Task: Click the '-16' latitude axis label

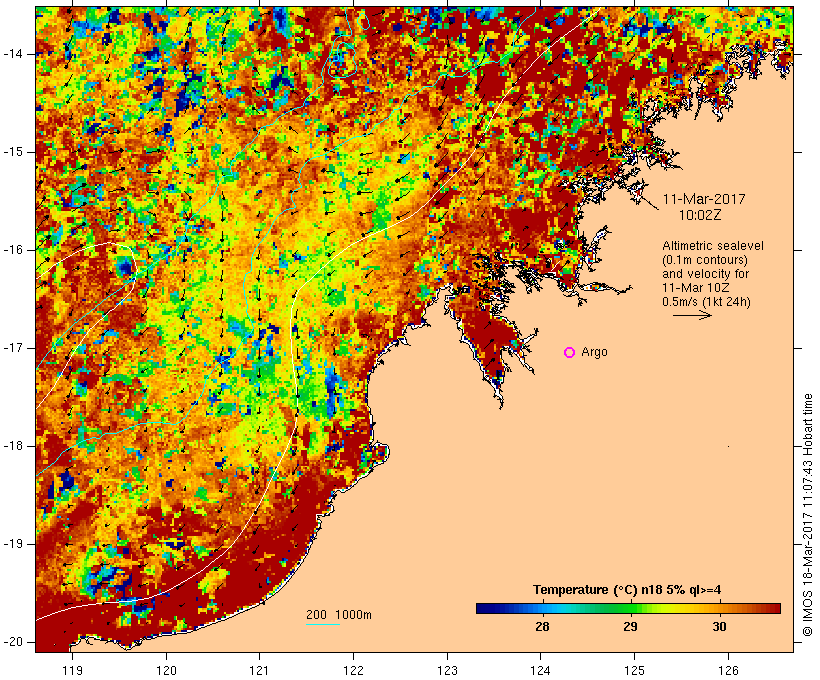Action: (13, 250)
